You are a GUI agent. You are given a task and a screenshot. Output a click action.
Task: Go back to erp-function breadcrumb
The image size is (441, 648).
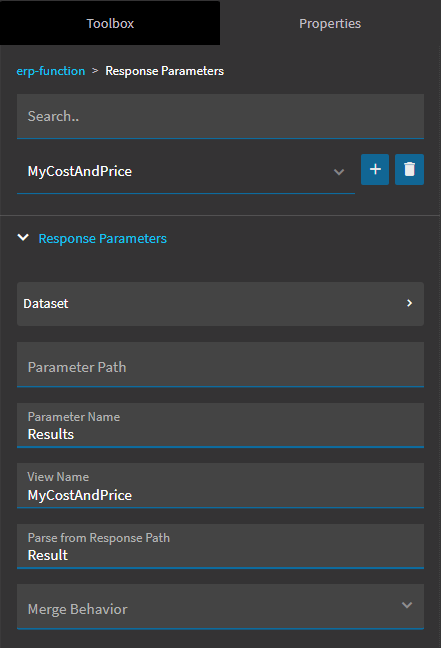pyautogui.click(x=51, y=71)
